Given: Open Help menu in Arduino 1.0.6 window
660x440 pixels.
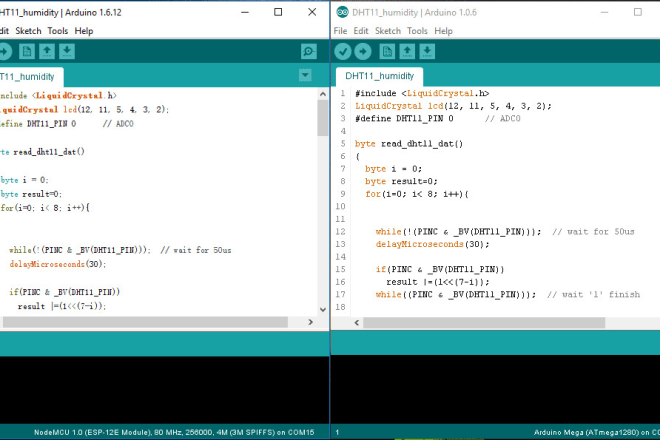Looking at the screenshot, I should [x=443, y=31].
